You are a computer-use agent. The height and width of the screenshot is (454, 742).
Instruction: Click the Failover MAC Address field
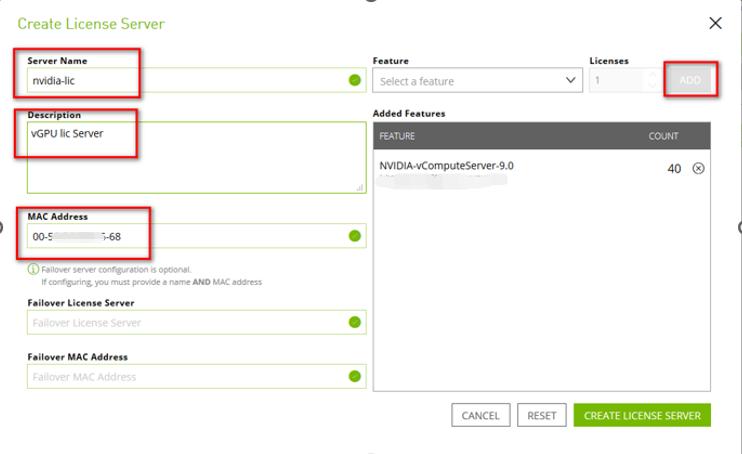click(x=196, y=376)
